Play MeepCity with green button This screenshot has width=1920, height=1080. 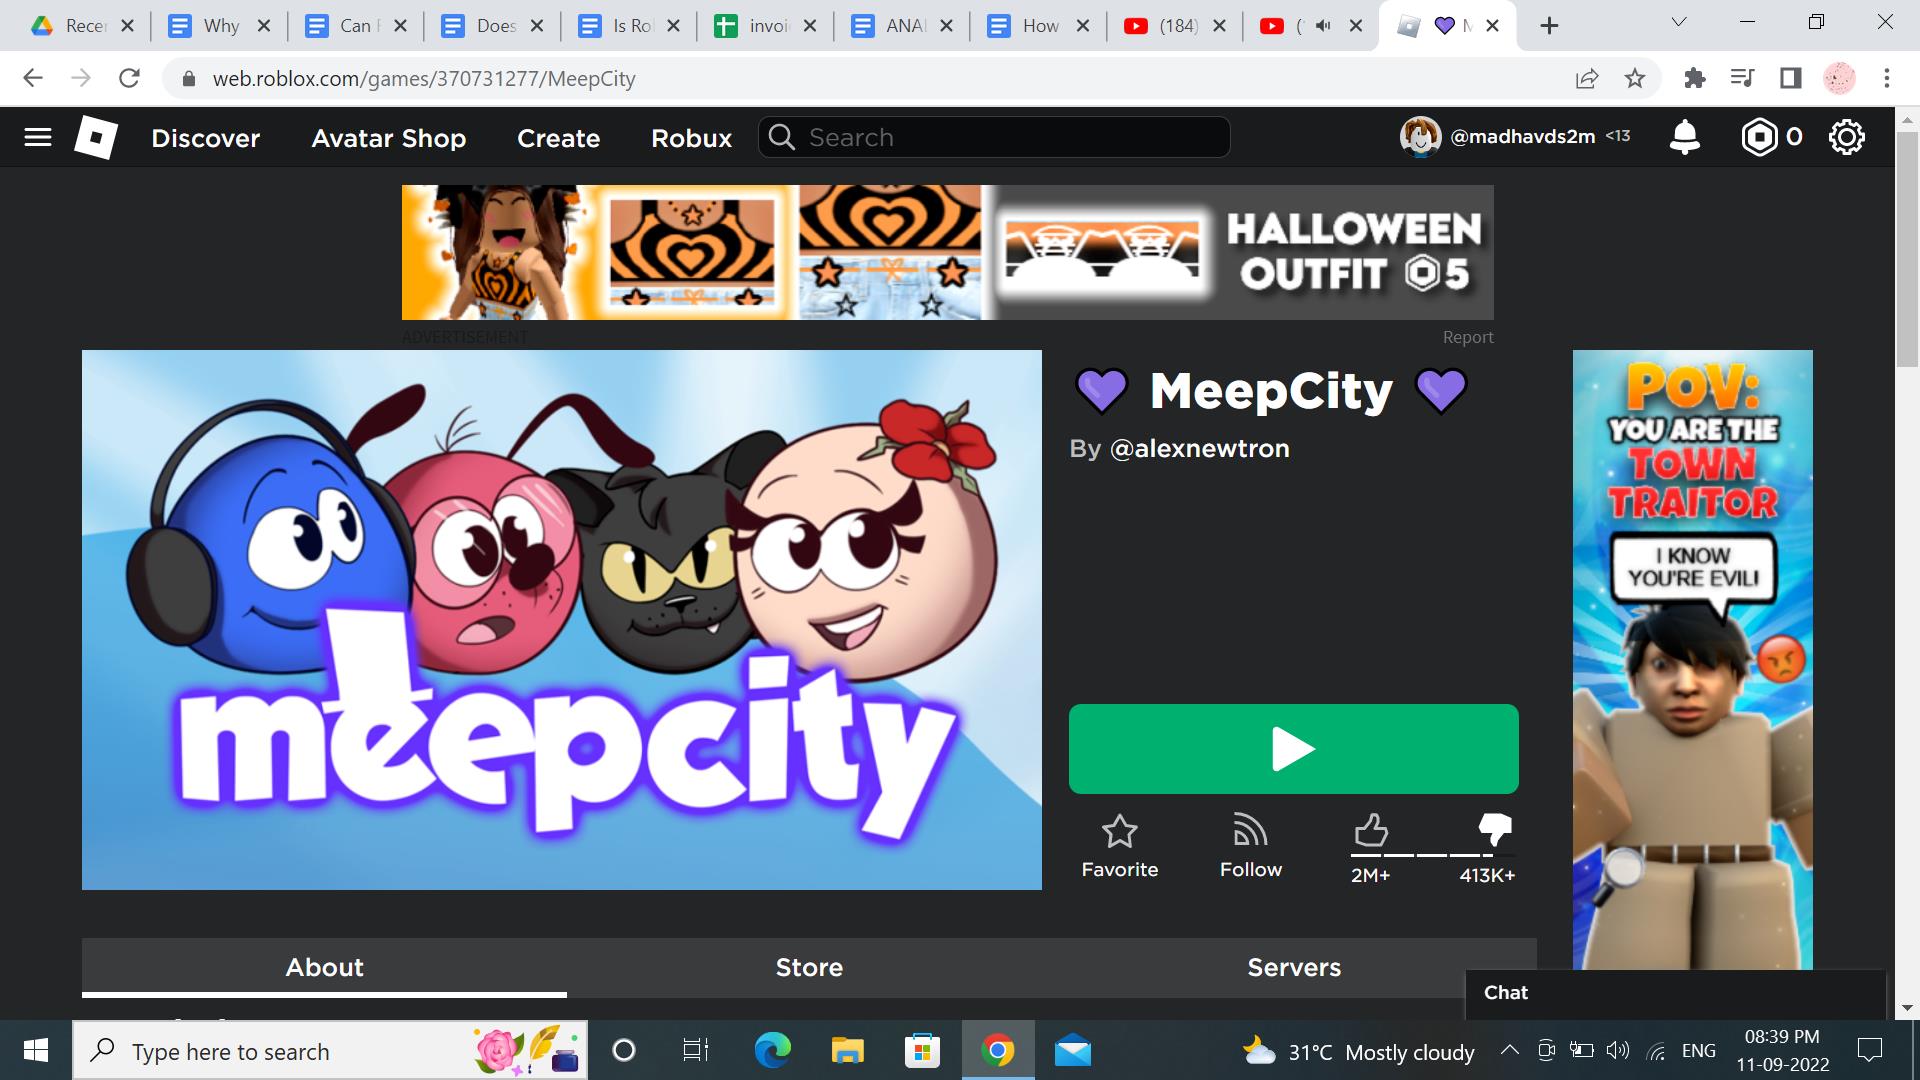pyautogui.click(x=1293, y=749)
